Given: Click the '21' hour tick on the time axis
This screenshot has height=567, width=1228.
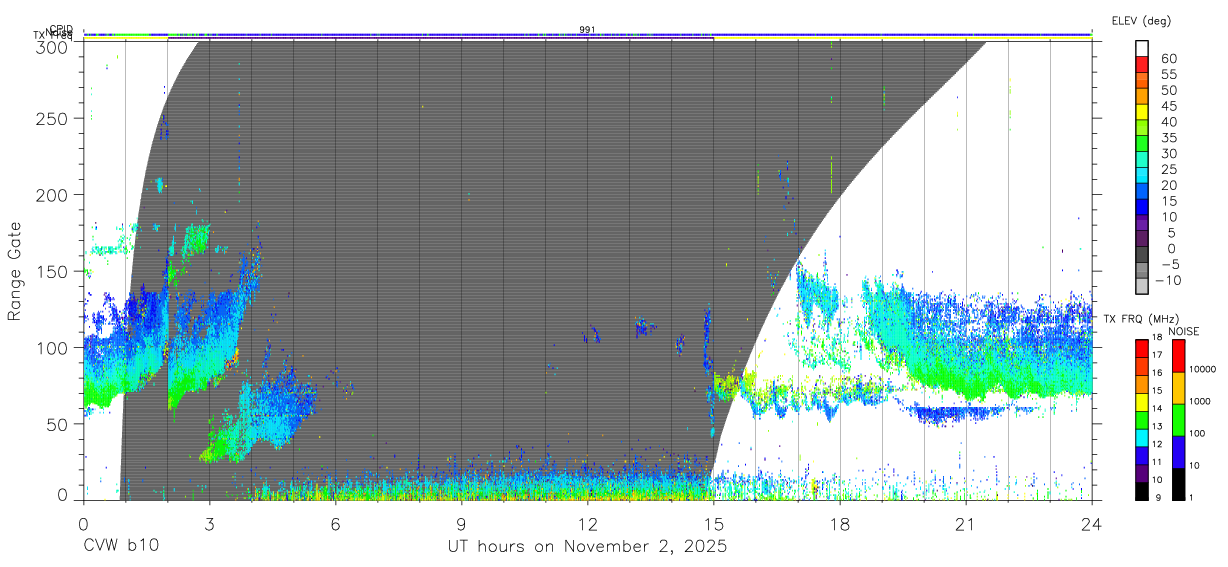Looking at the screenshot, I should 966,523.
